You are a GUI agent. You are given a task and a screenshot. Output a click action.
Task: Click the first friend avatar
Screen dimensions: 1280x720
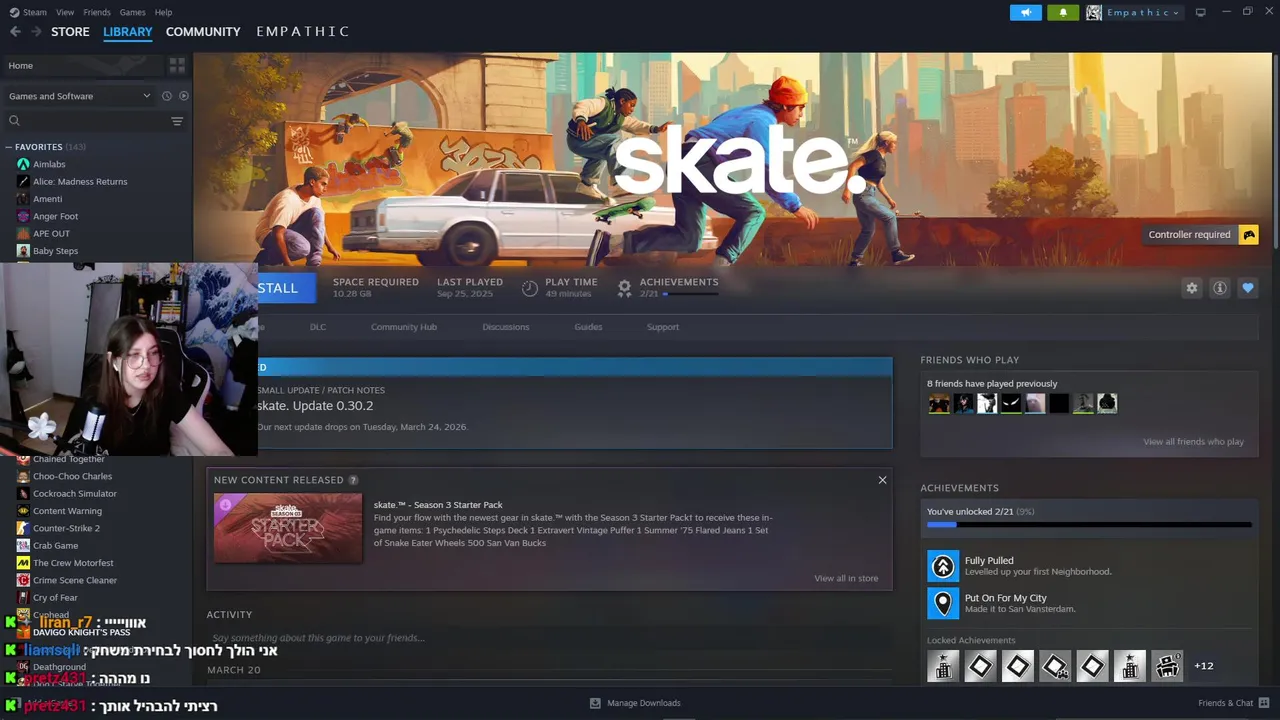tap(939, 404)
